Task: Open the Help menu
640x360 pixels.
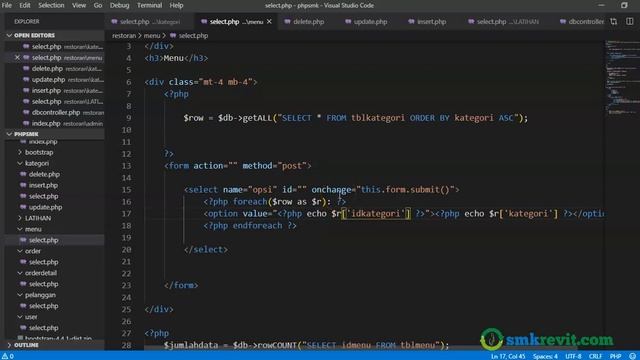Action: coord(176,5)
